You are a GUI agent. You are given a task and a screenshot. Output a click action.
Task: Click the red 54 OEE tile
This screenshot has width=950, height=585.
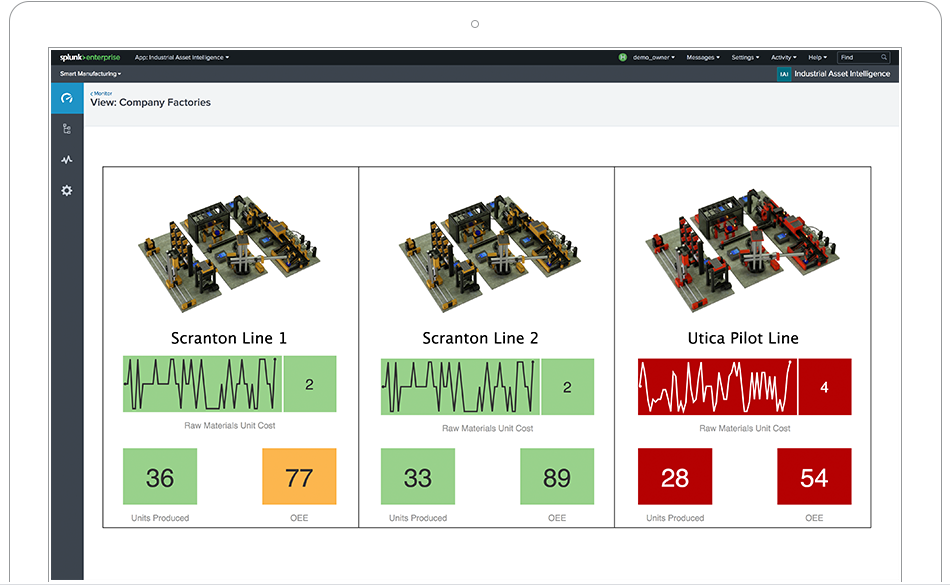click(814, 477)
